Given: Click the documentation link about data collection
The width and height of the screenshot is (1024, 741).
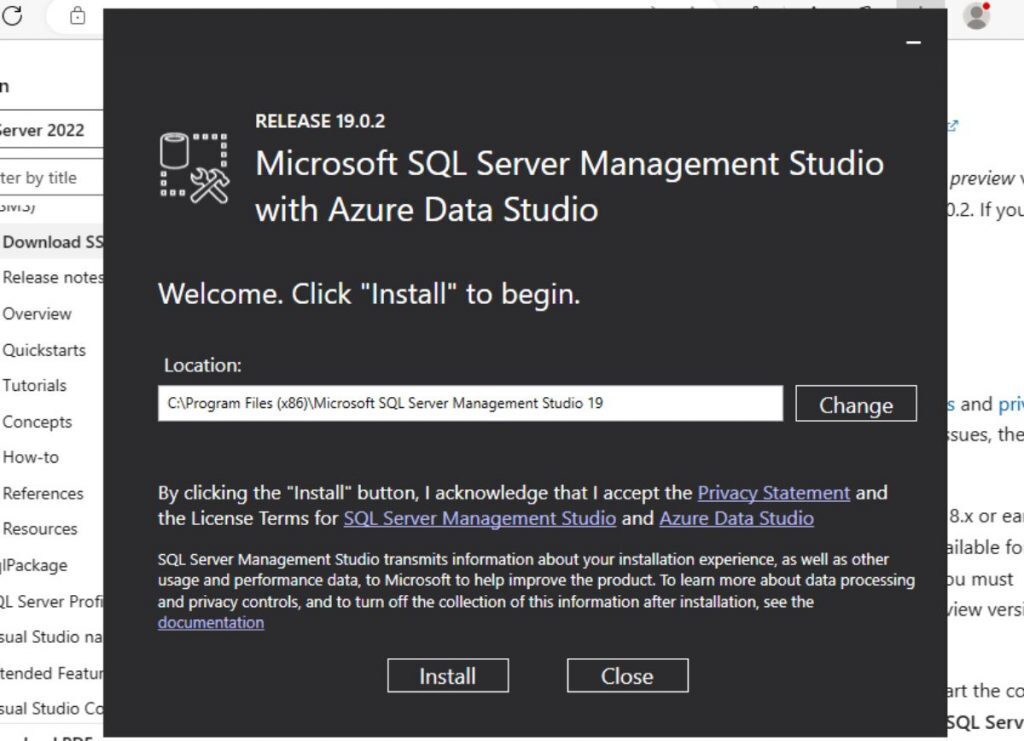Looking at the screenshot, I should [x=211, y=622].
